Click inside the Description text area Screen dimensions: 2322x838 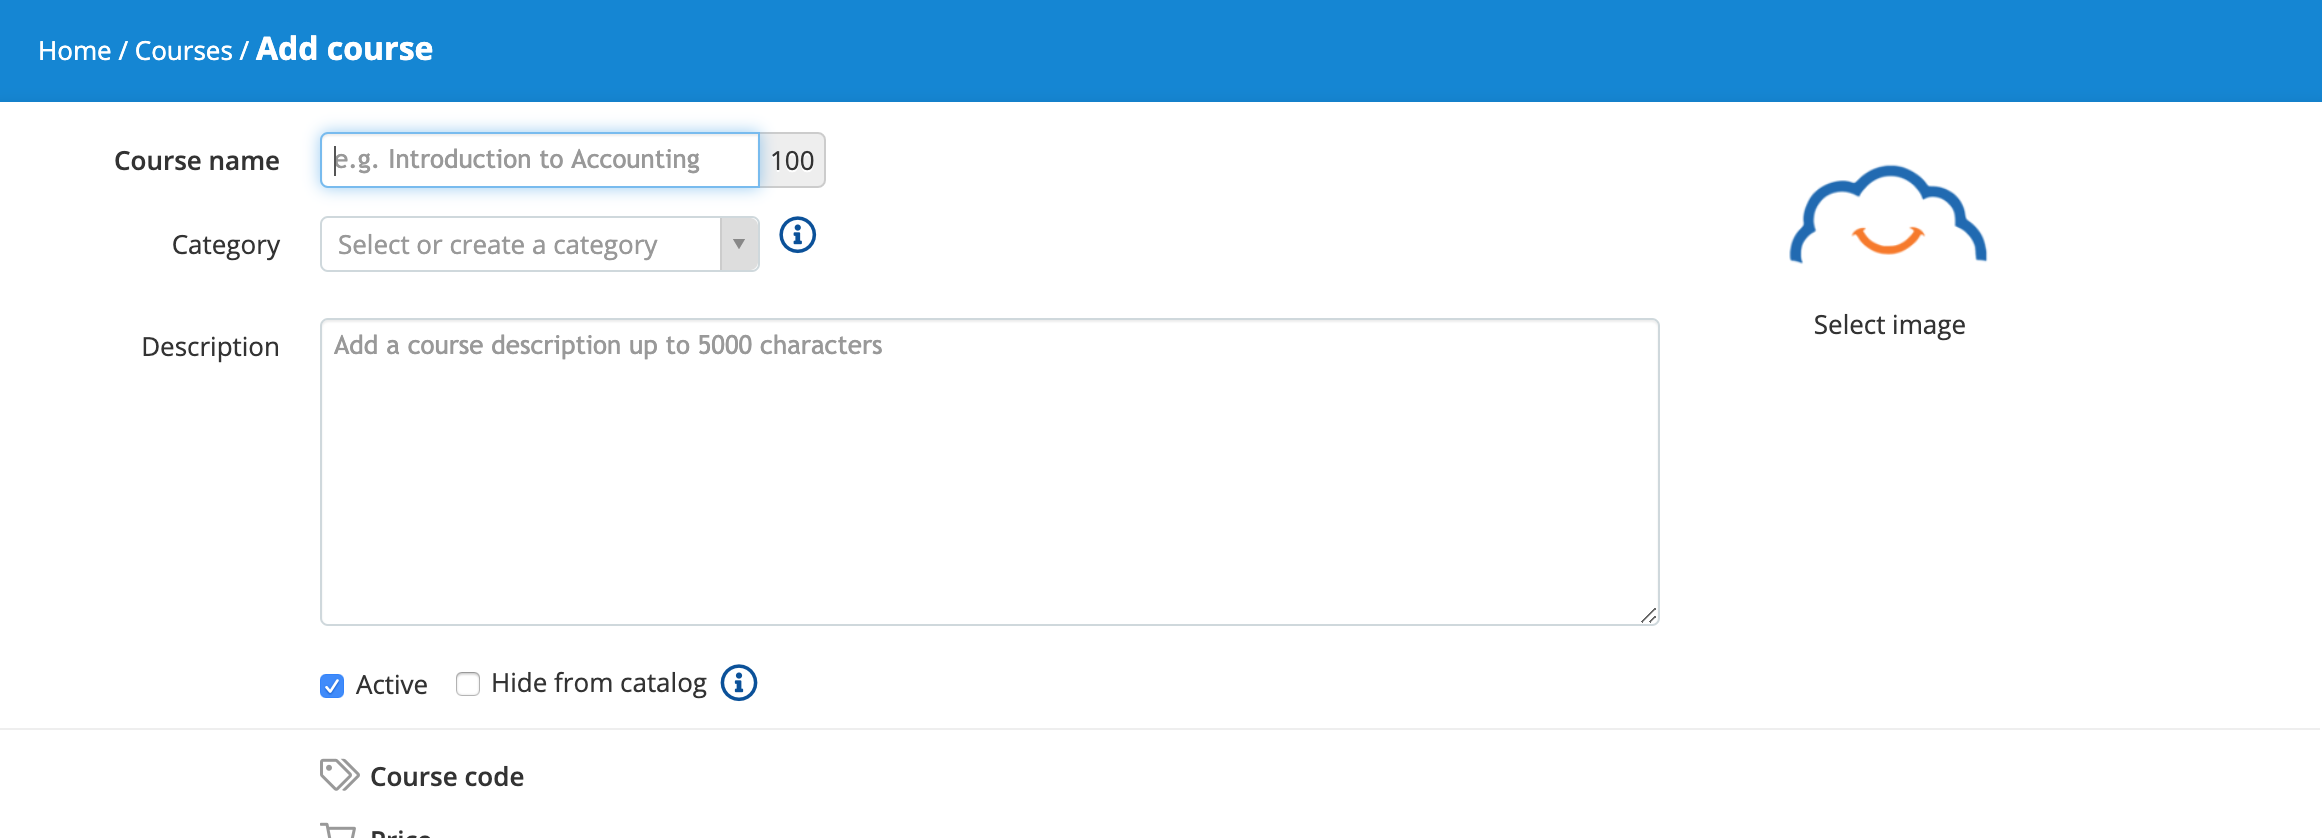[990, 472]
